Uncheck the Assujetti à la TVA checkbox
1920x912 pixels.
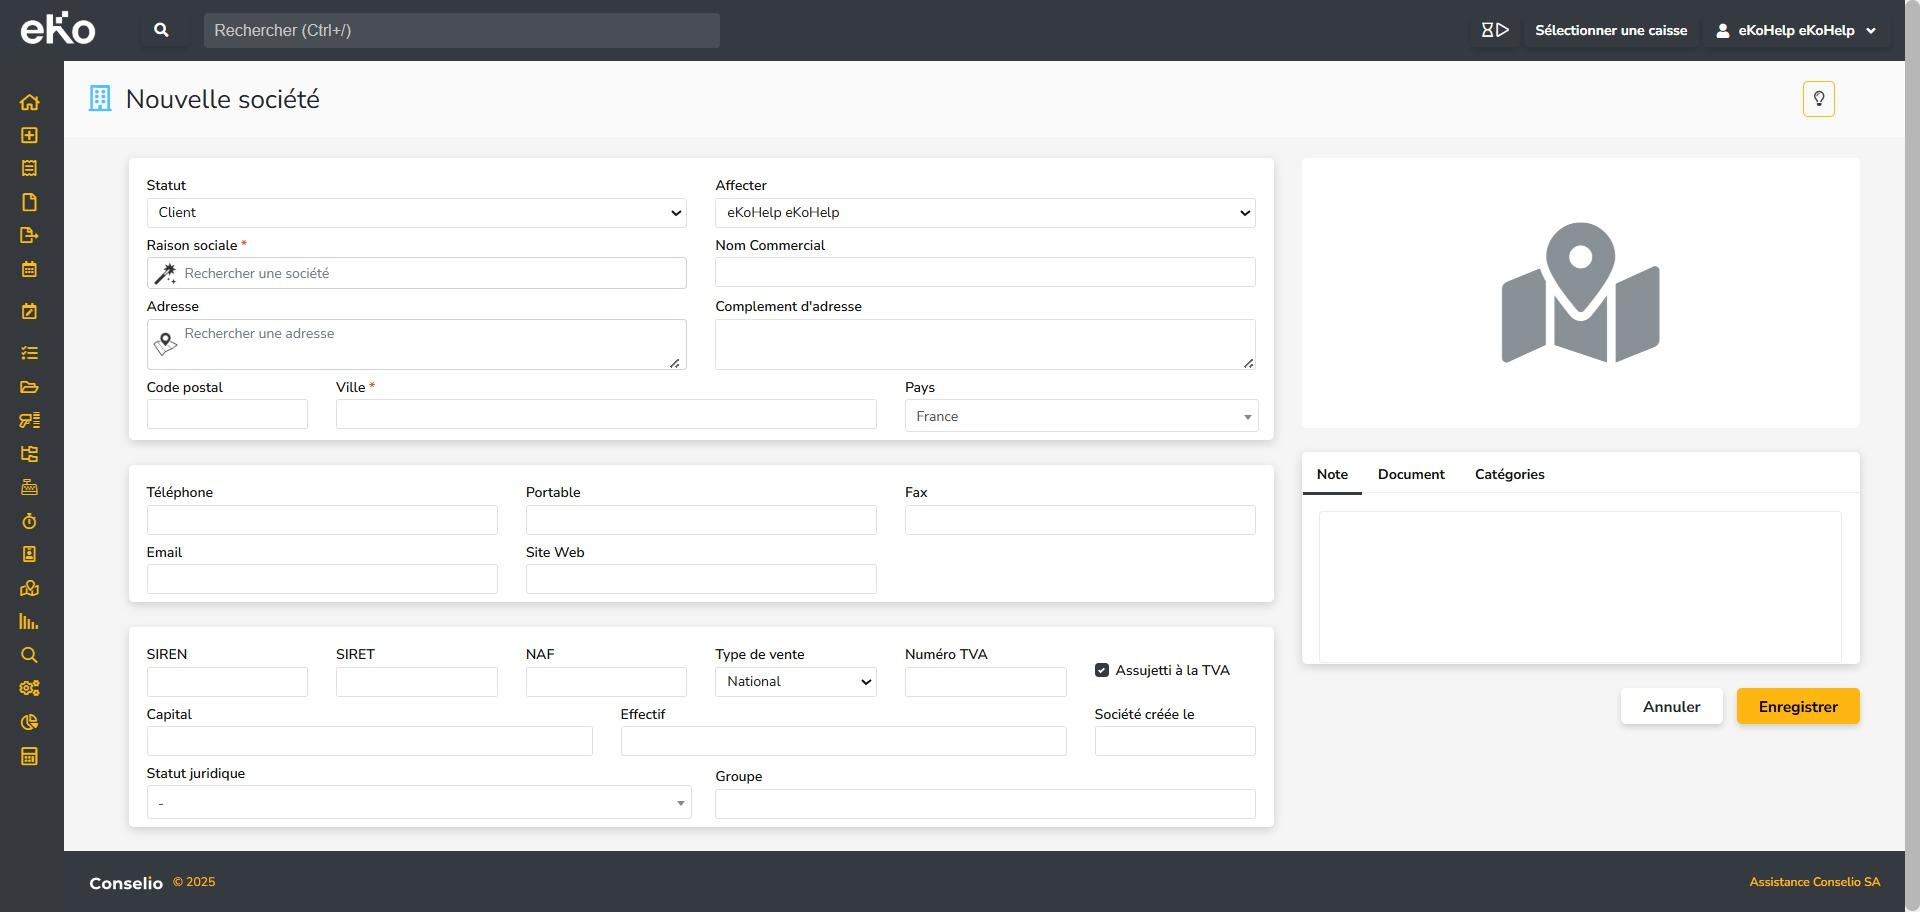click(x=1102, y=670)
